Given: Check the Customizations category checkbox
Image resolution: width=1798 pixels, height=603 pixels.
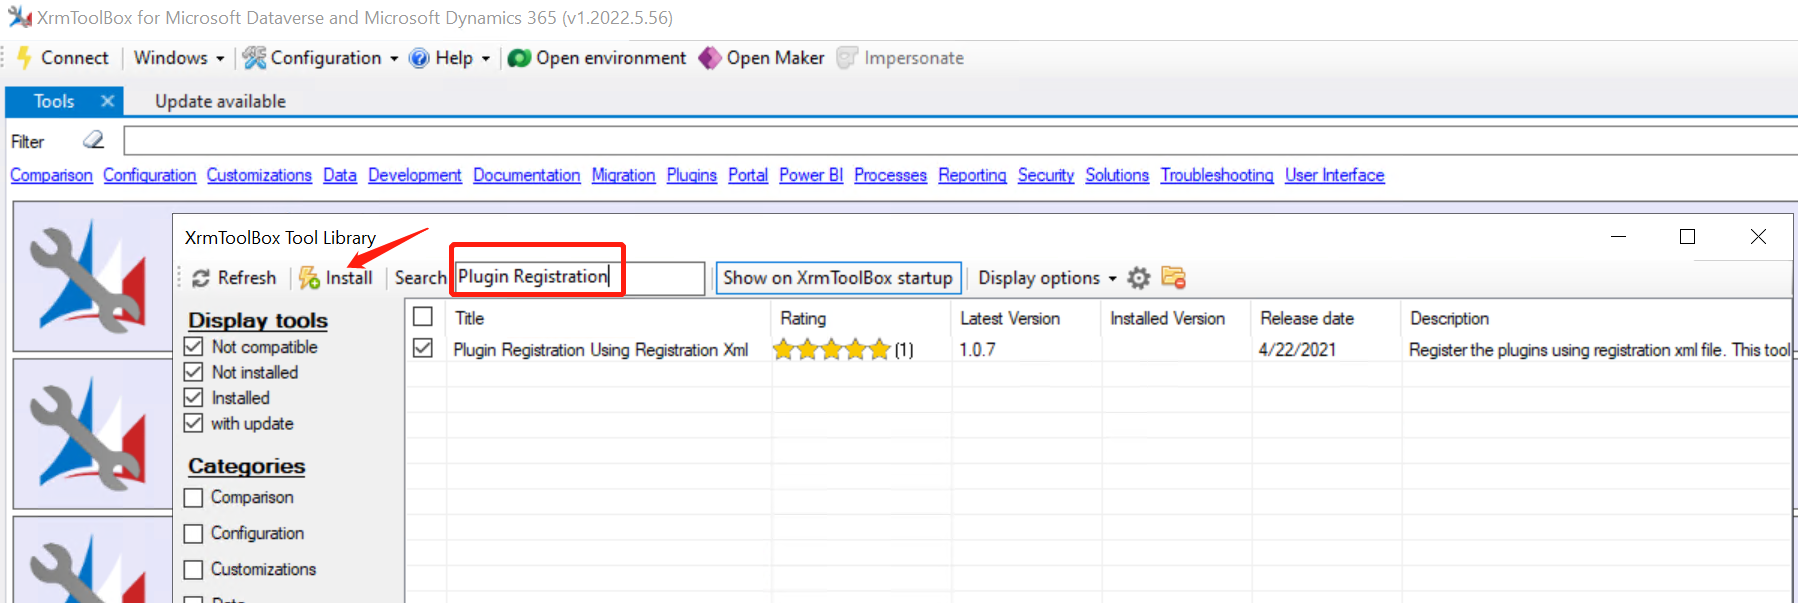Looking at the screenshot, I should coord(194,569).
